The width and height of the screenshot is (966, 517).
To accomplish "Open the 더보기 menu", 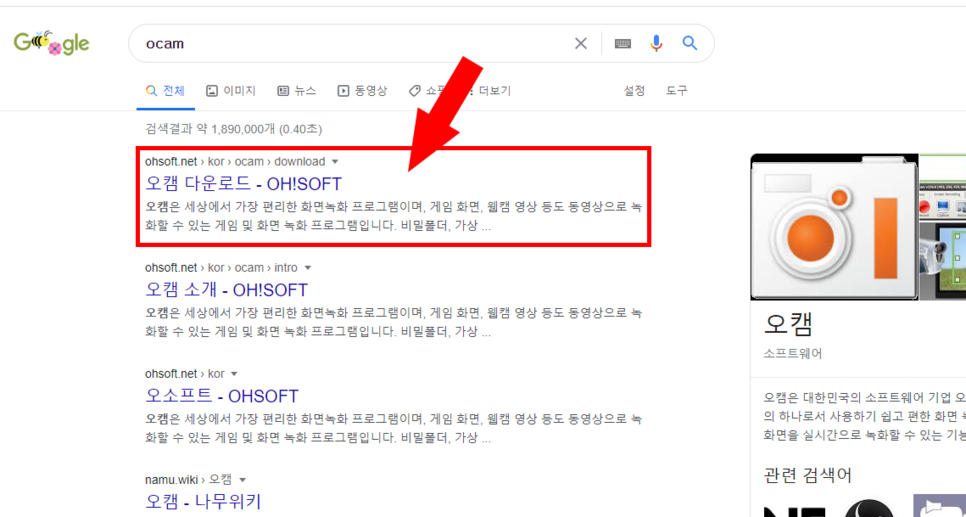I will (x=490, y=91).
